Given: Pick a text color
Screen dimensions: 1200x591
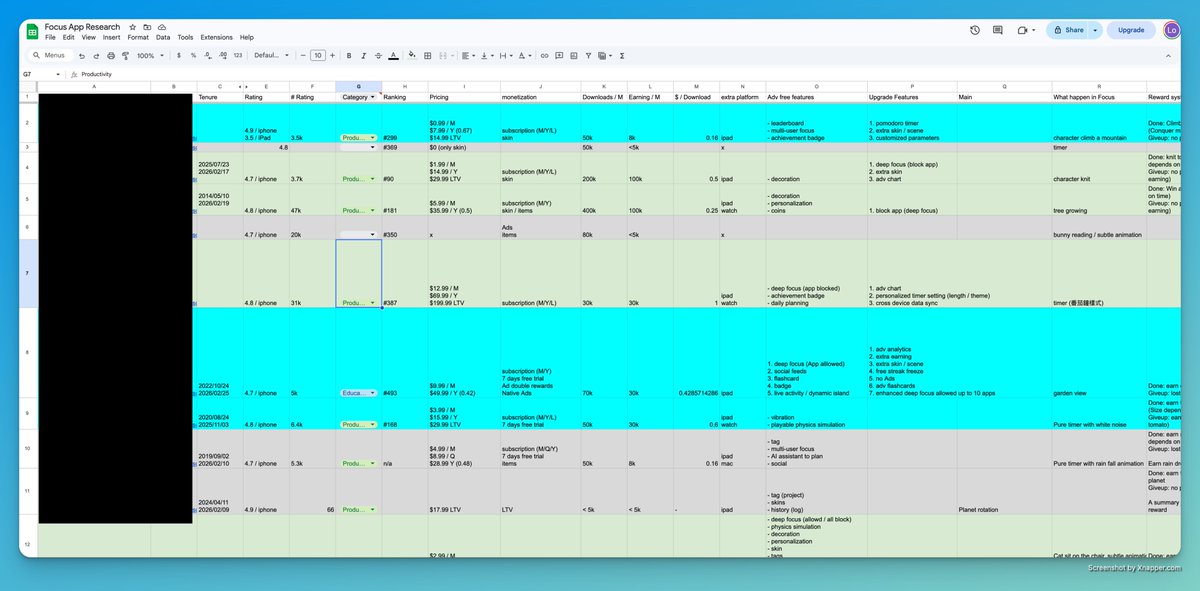Looking at the screenshot, I should (x=394, y=55).
